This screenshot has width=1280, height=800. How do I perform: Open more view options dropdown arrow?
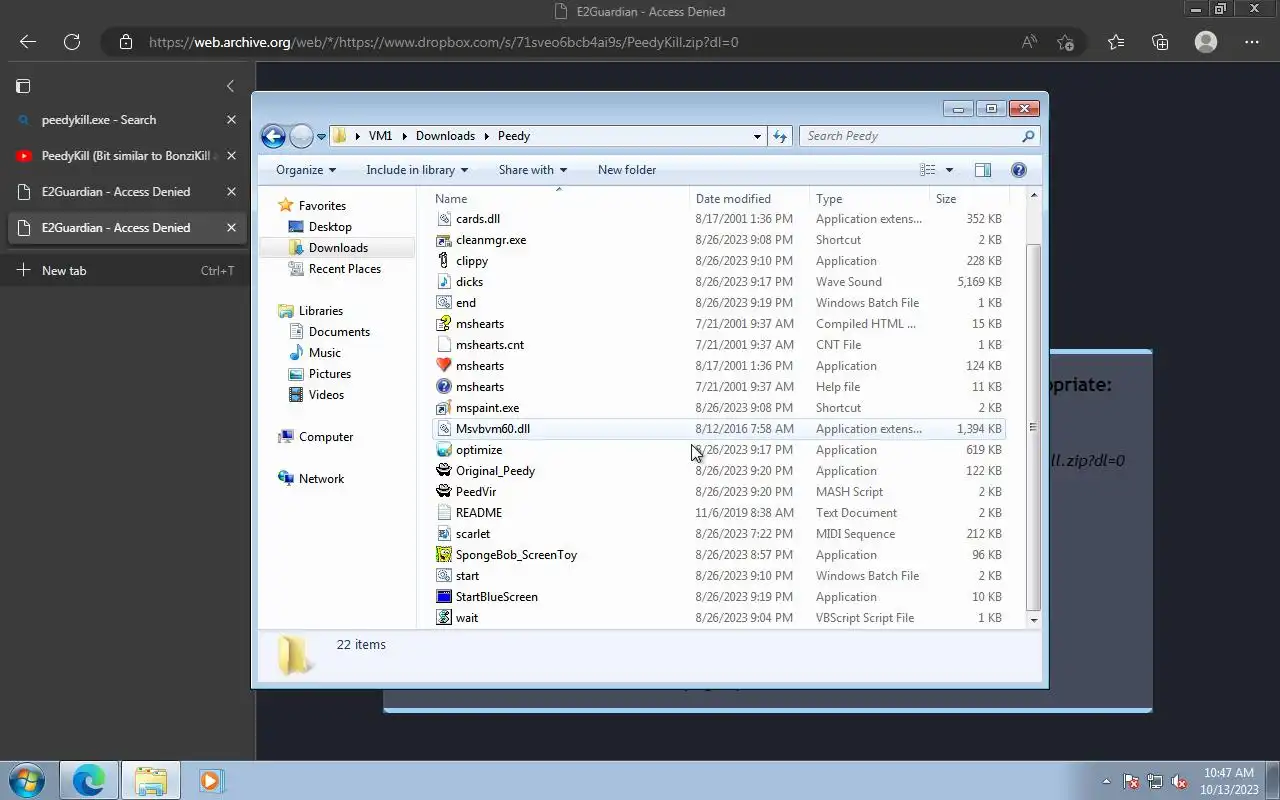[x=949, y=170]
